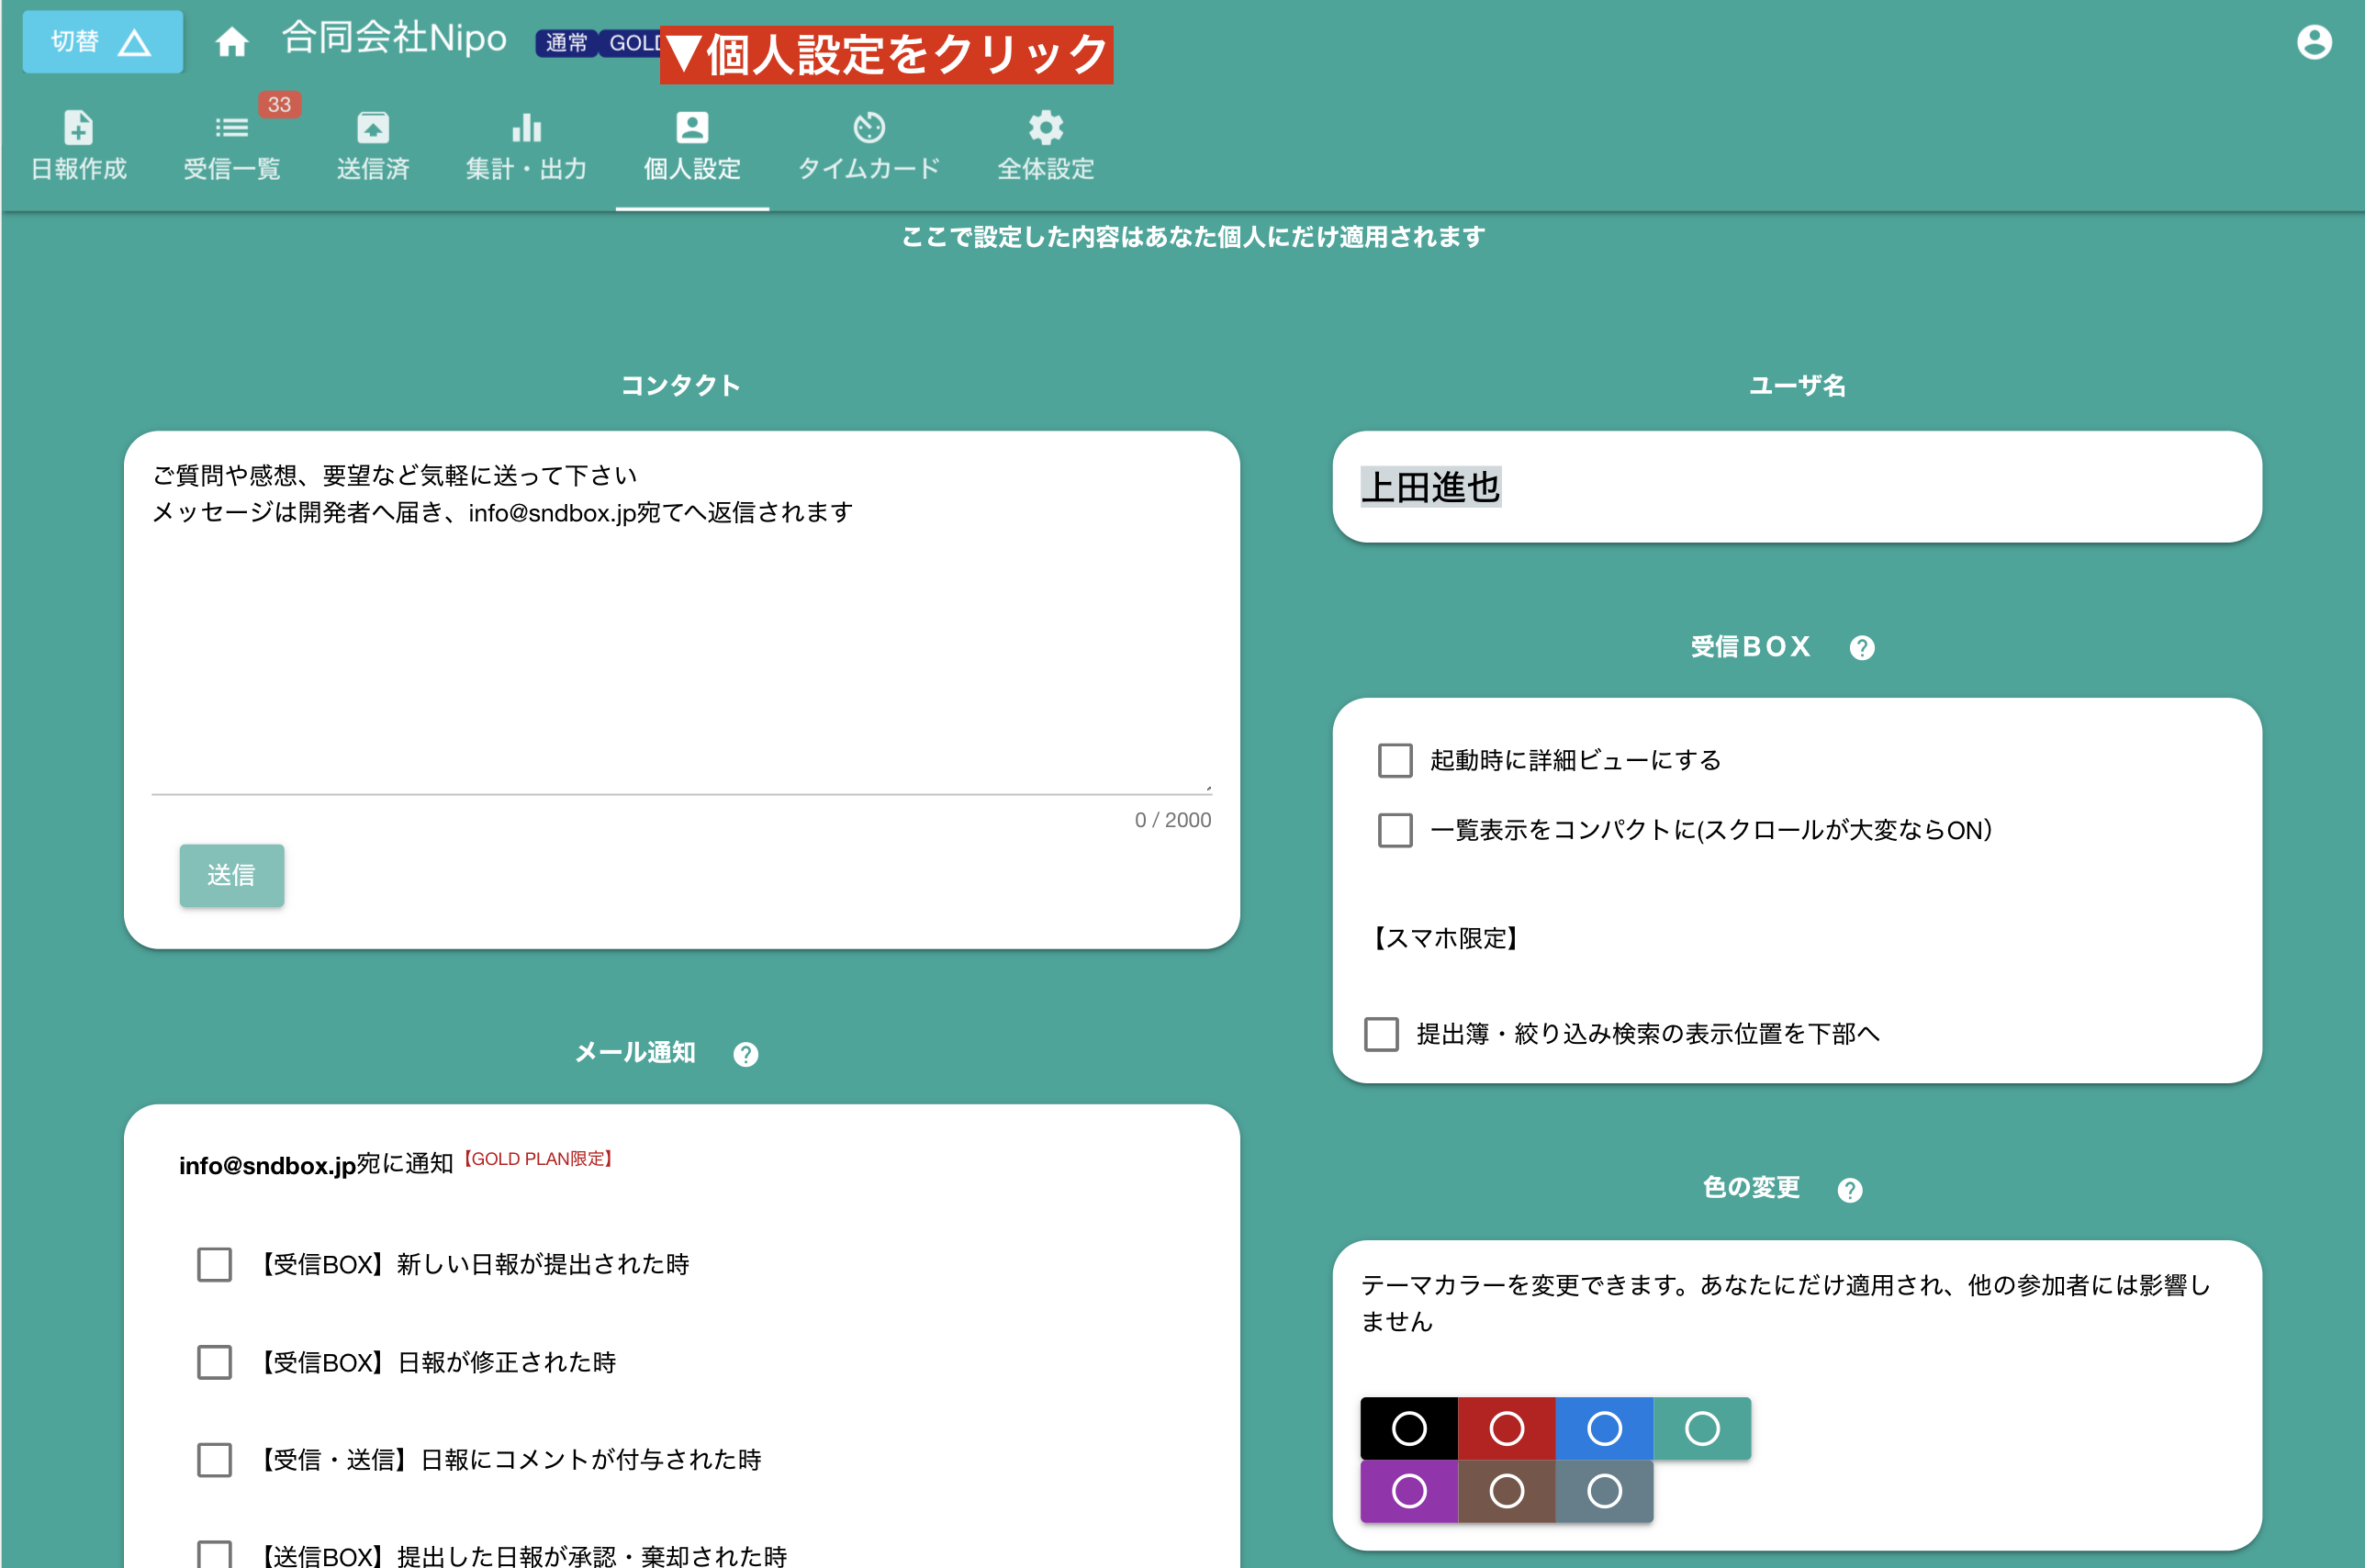Check 【受信BOX】新しい日報が提出された時
The height and width of the screenshot is (1568, 2365).
tap(214, 1264)
